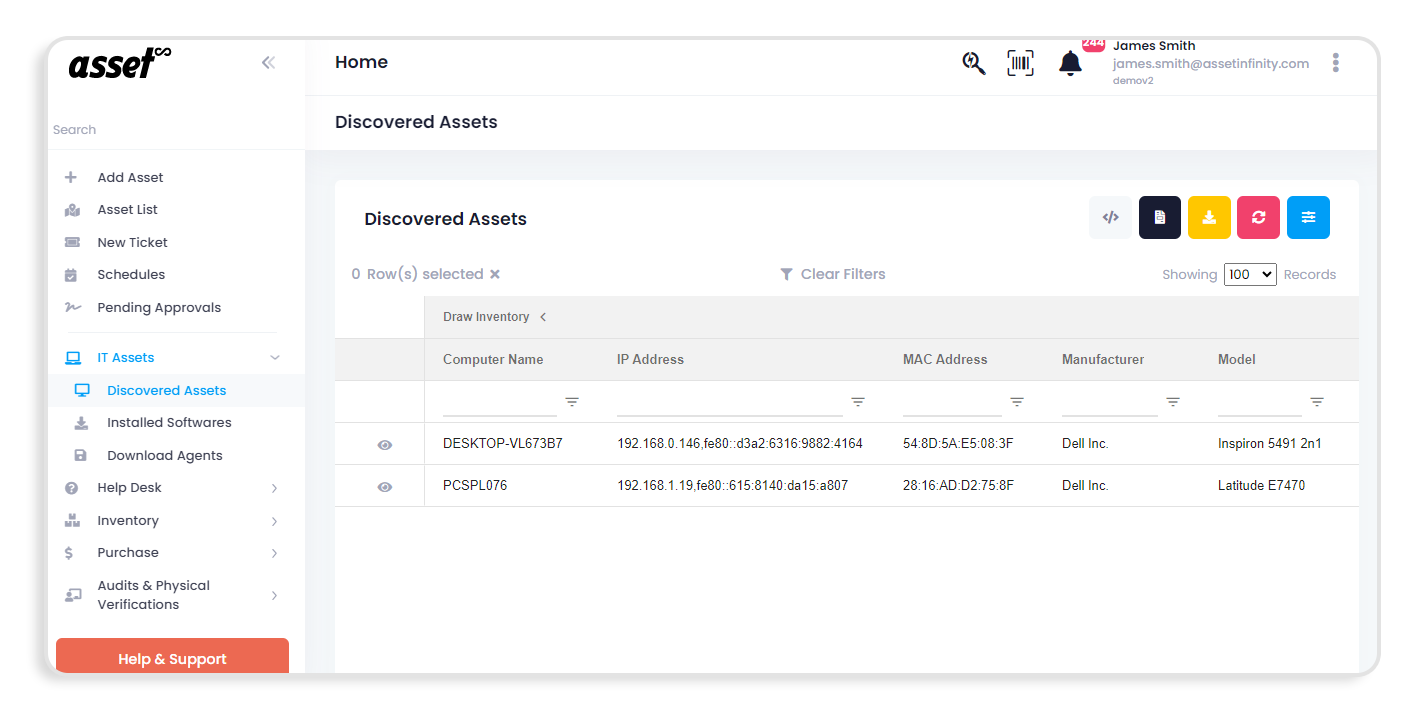This screenshot has height=719, width=1423.
Task: Open the dark report document icon
Action: pyautogui.click(x=1159, y=217)
